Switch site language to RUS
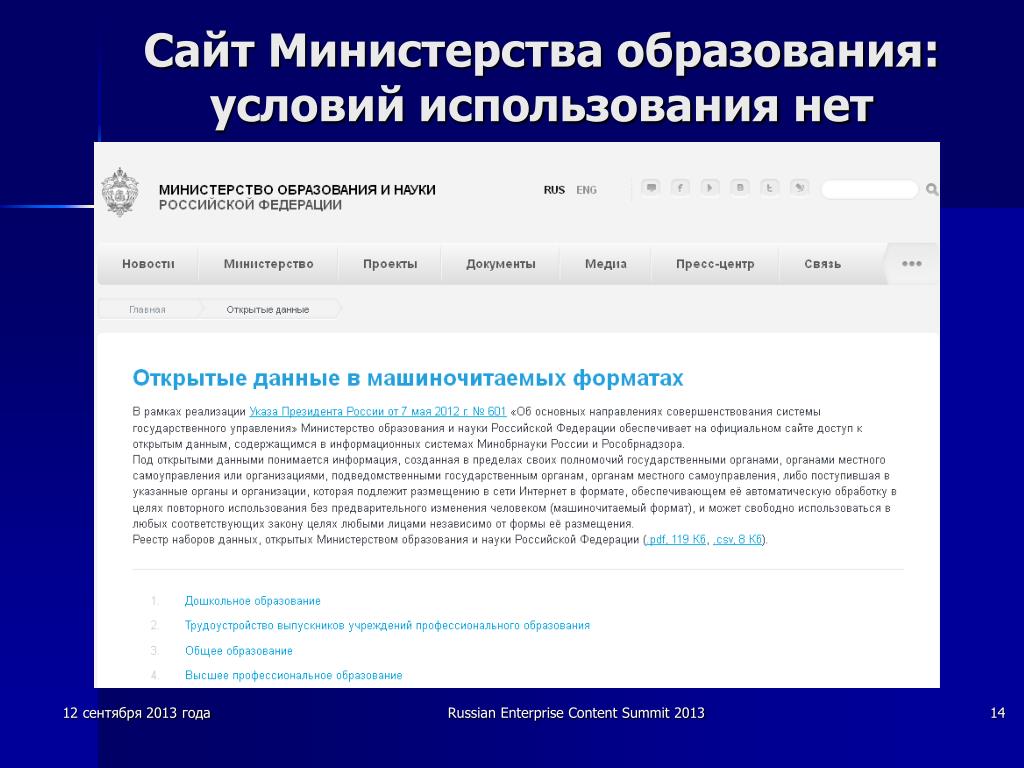1024x768 pixels. (x=554, y=190)
